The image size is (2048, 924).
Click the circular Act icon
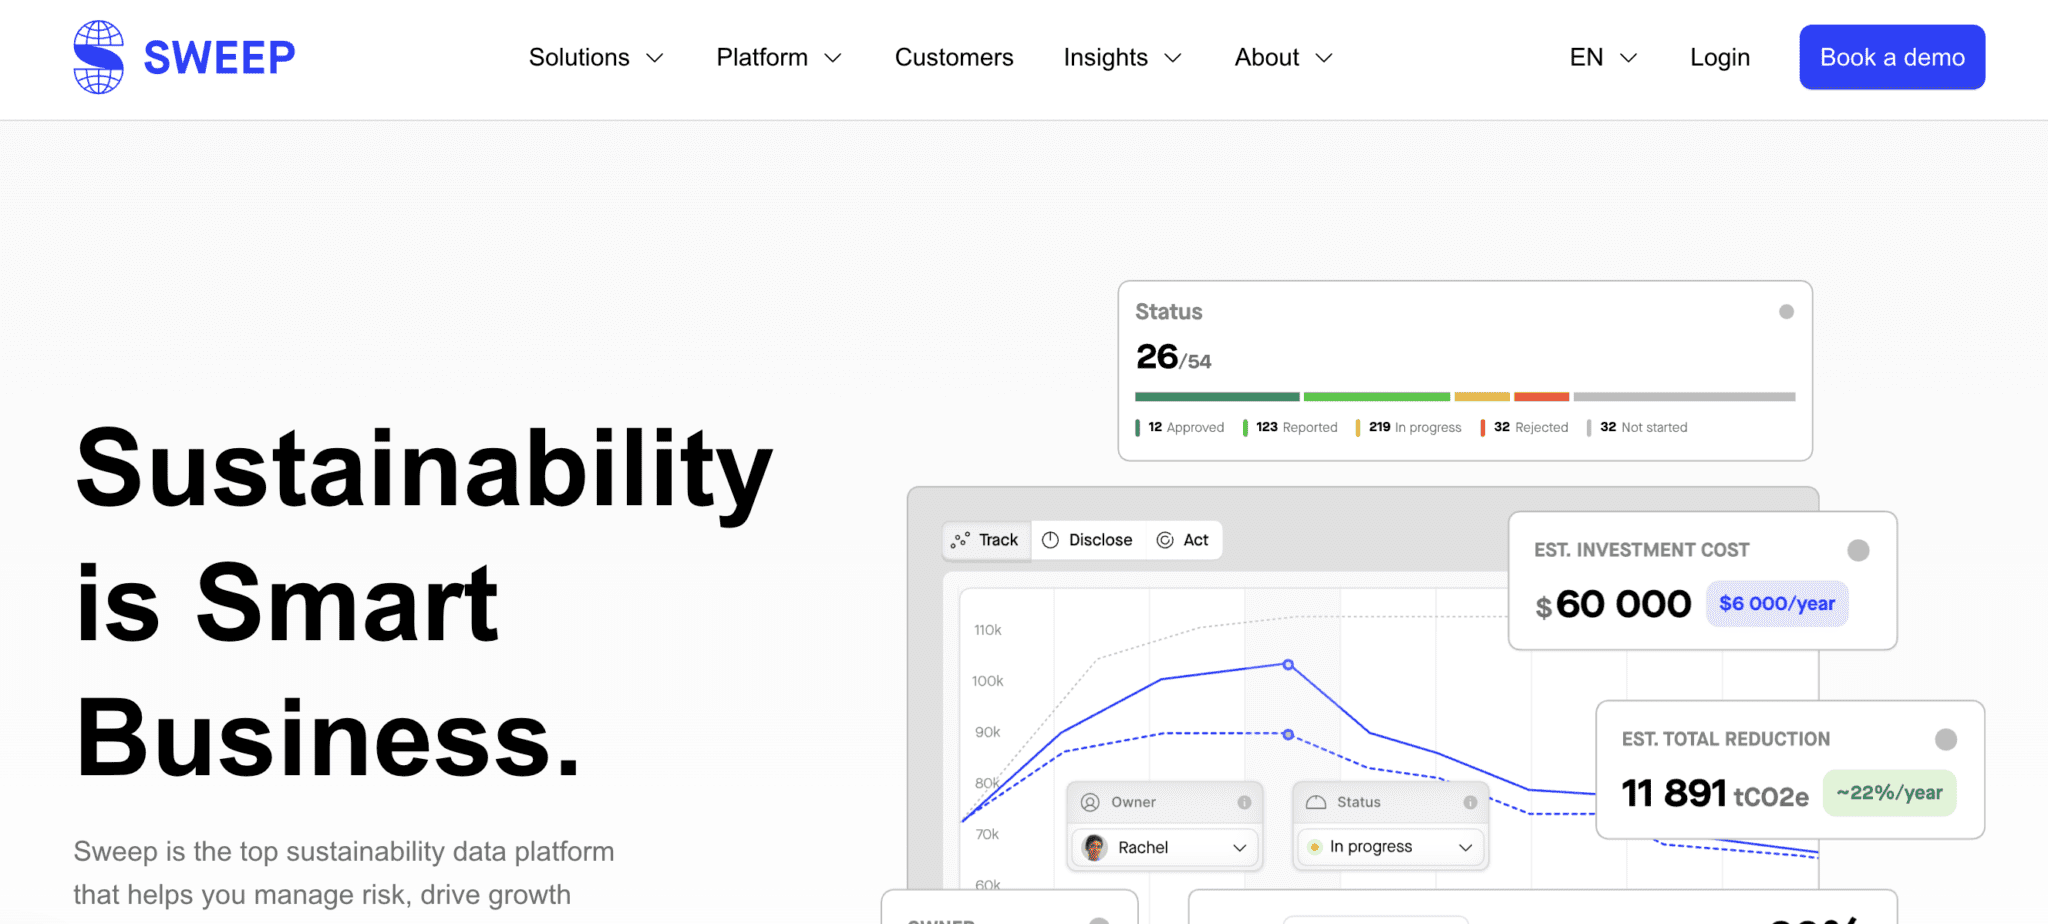coord(1166,540)
